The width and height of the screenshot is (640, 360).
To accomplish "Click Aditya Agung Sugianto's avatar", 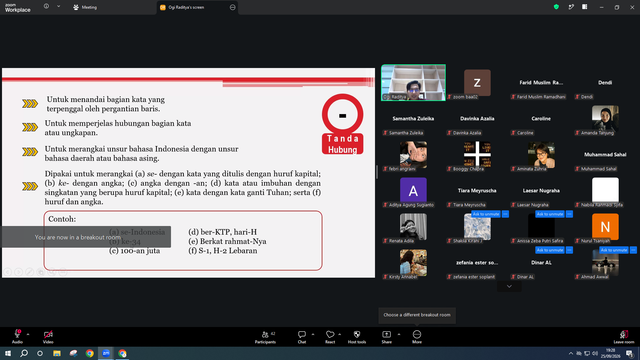I will coord(413,190).
